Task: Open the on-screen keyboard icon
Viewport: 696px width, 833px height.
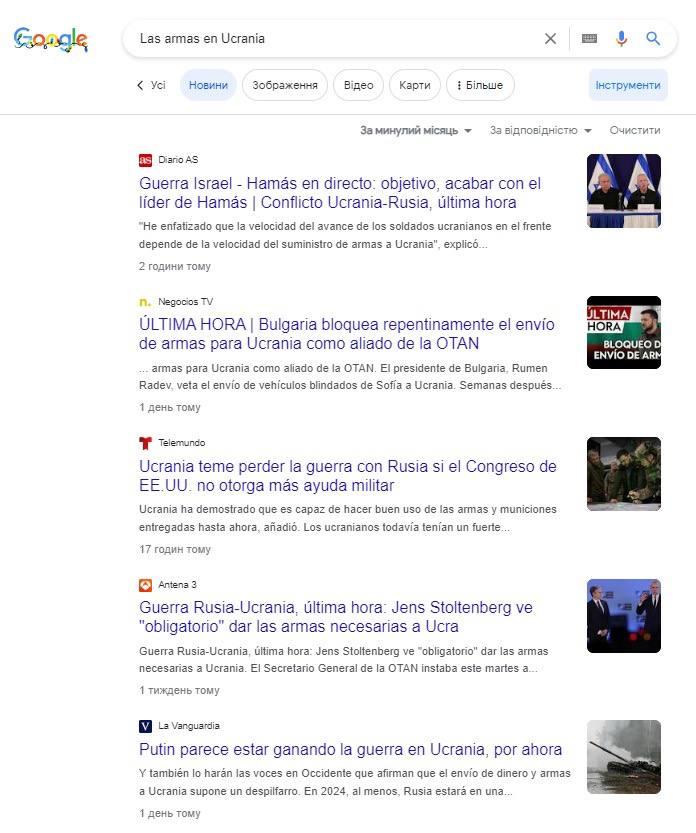Action: coord(589,39)
